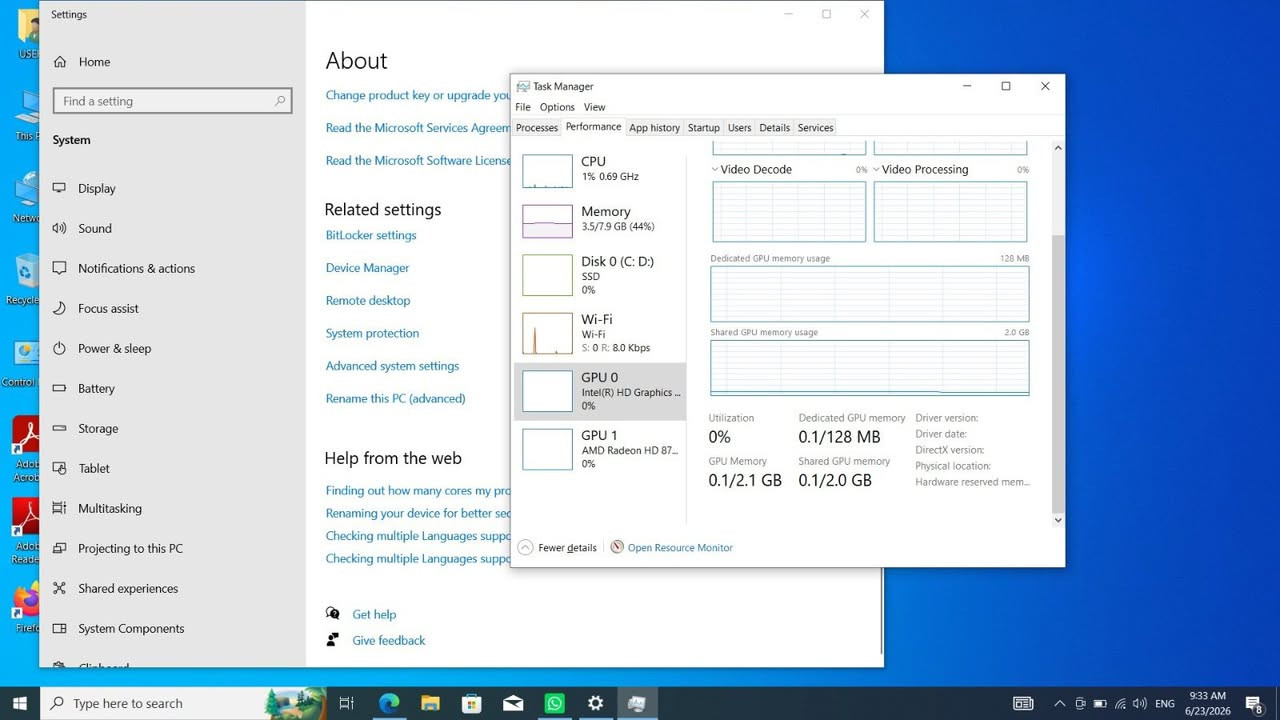Image resolution: width=1280 pixels, height=720 pixels.
Task: Switch to the Services tab
Action: click(x=816, y=128)
